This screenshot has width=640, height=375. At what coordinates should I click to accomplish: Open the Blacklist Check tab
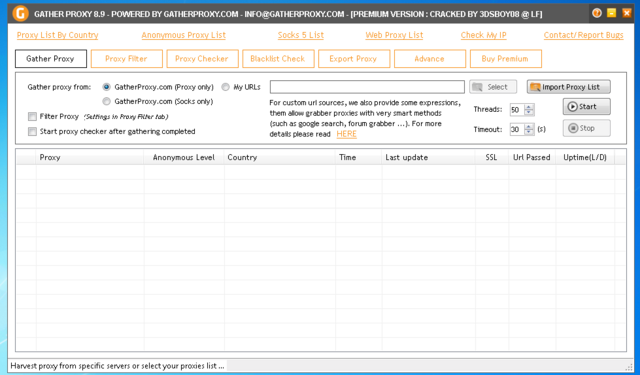[x=278, y=59]
